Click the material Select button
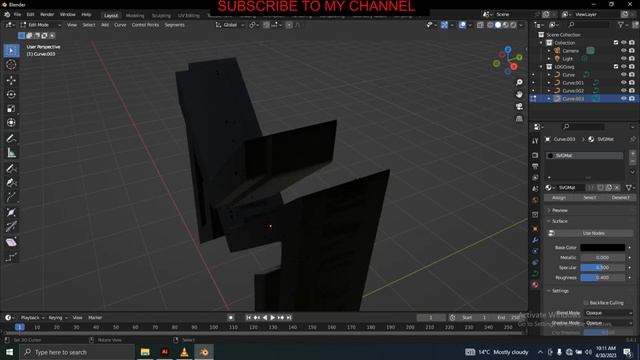This screenshot has width=640, height=360. click(589, 198)
